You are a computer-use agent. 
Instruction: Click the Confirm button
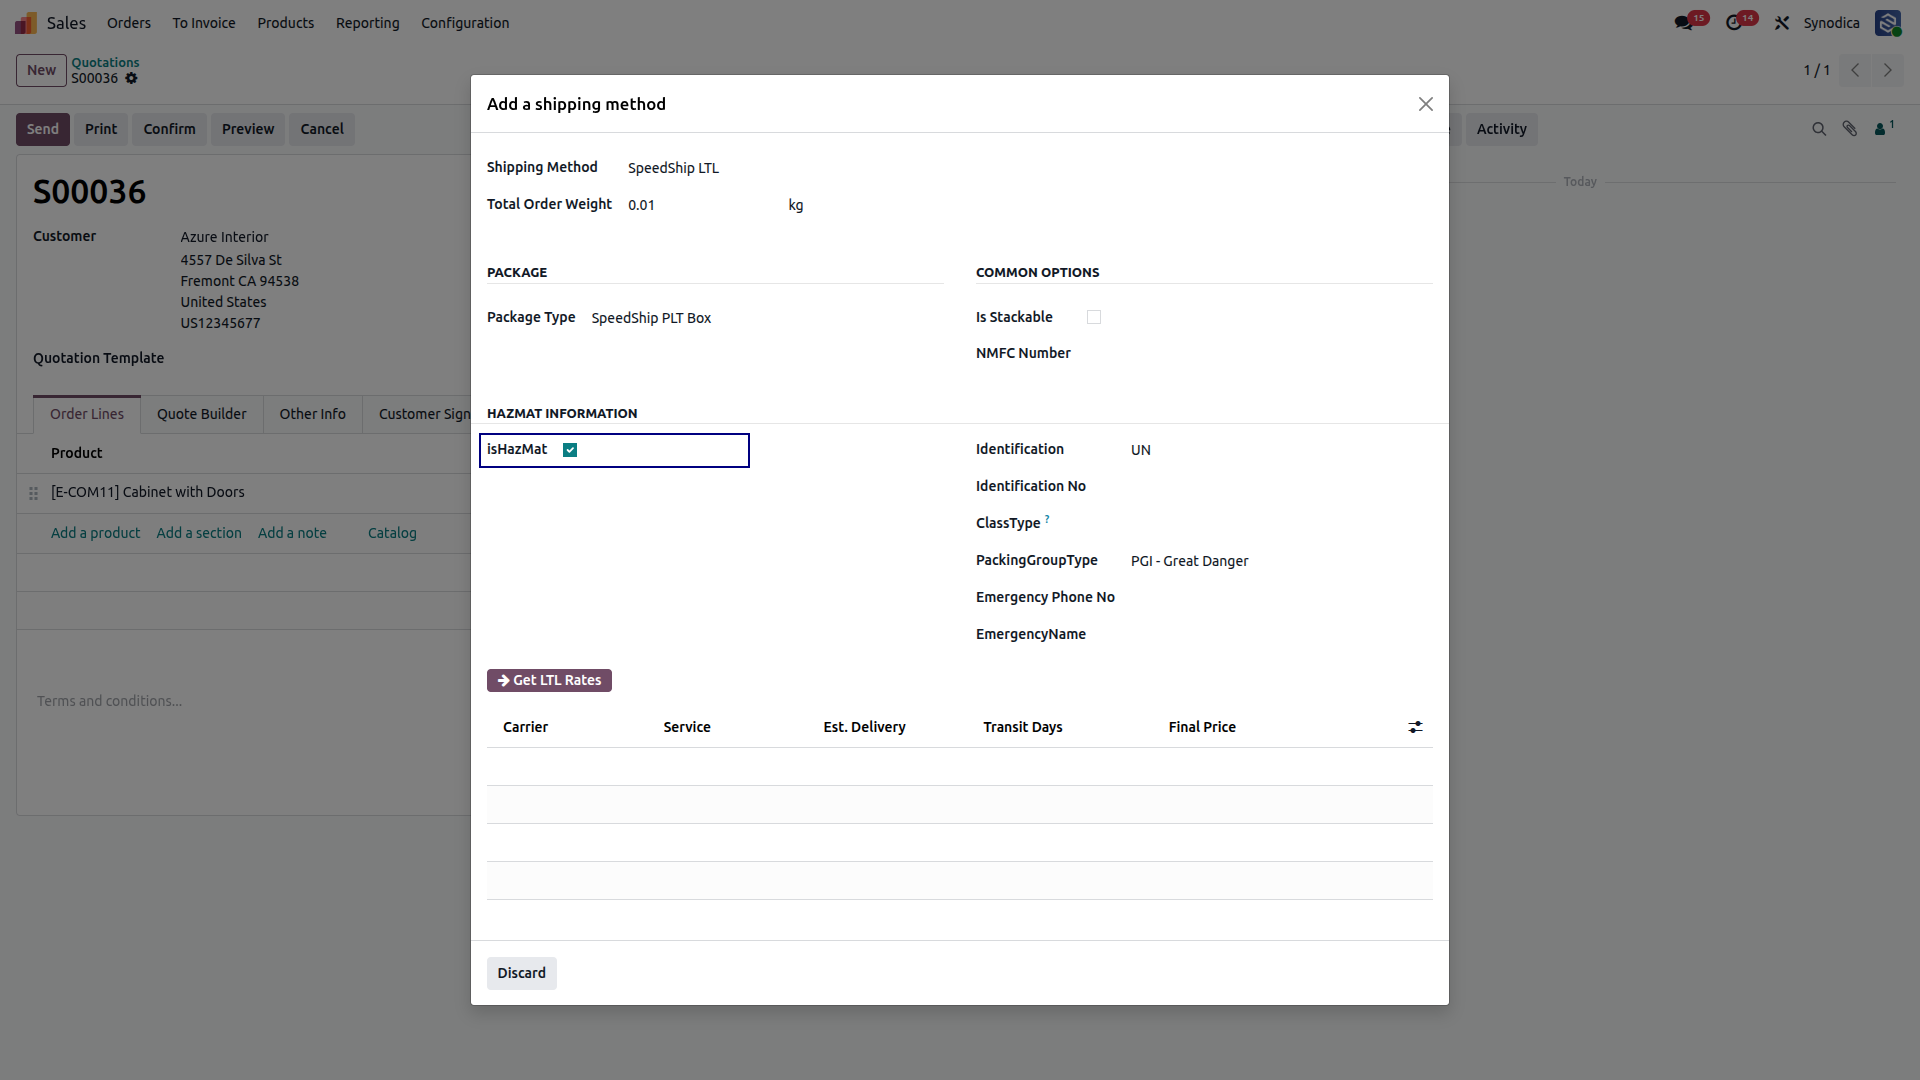pyautogui.click(x=169, y=129)
